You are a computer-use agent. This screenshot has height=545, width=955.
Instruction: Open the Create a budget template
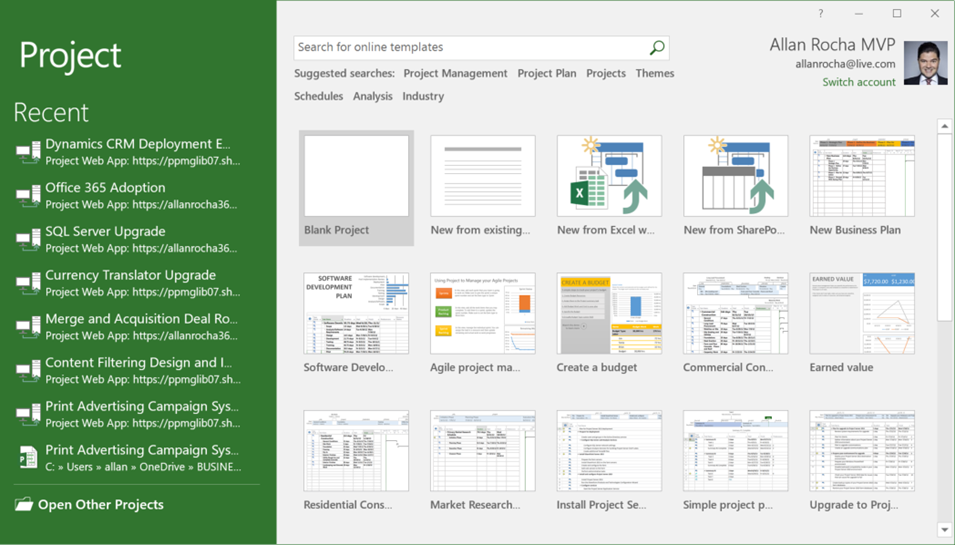pos(609,324)
